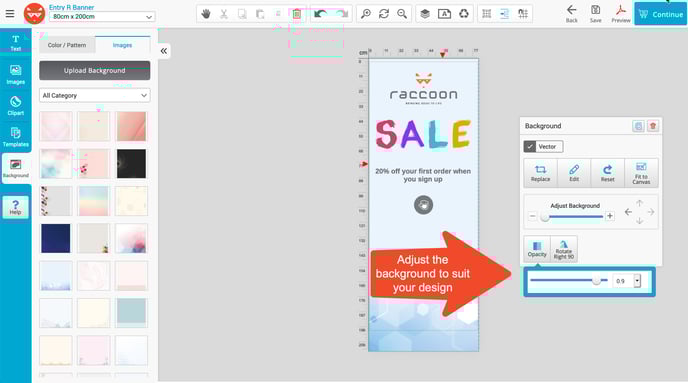Click the opacity value field showing 0.9
Viewport: 688px width, 383px height.
[x=623, y=281]
